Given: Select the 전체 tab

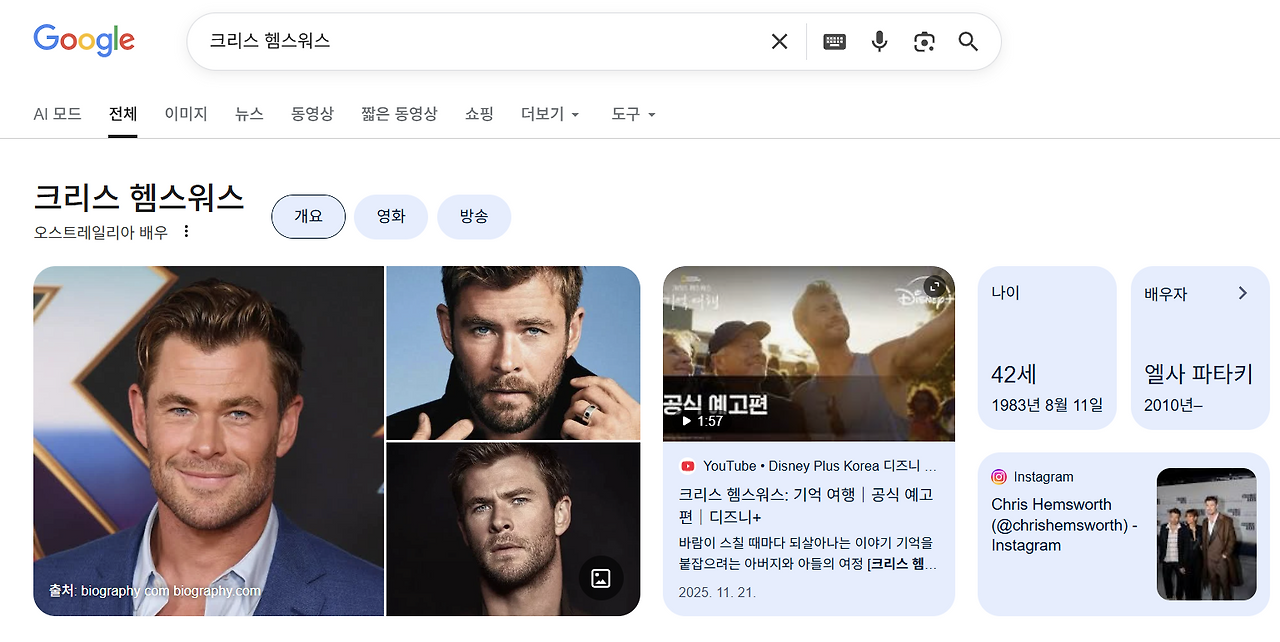Looking at the screenshot, I should point(123,114).
